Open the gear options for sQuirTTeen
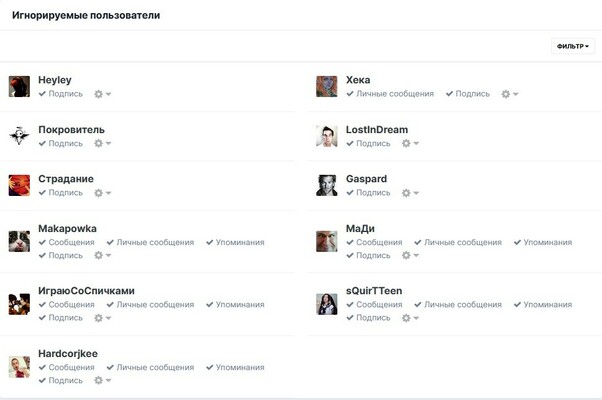602x400 pixels. point(410,318)
